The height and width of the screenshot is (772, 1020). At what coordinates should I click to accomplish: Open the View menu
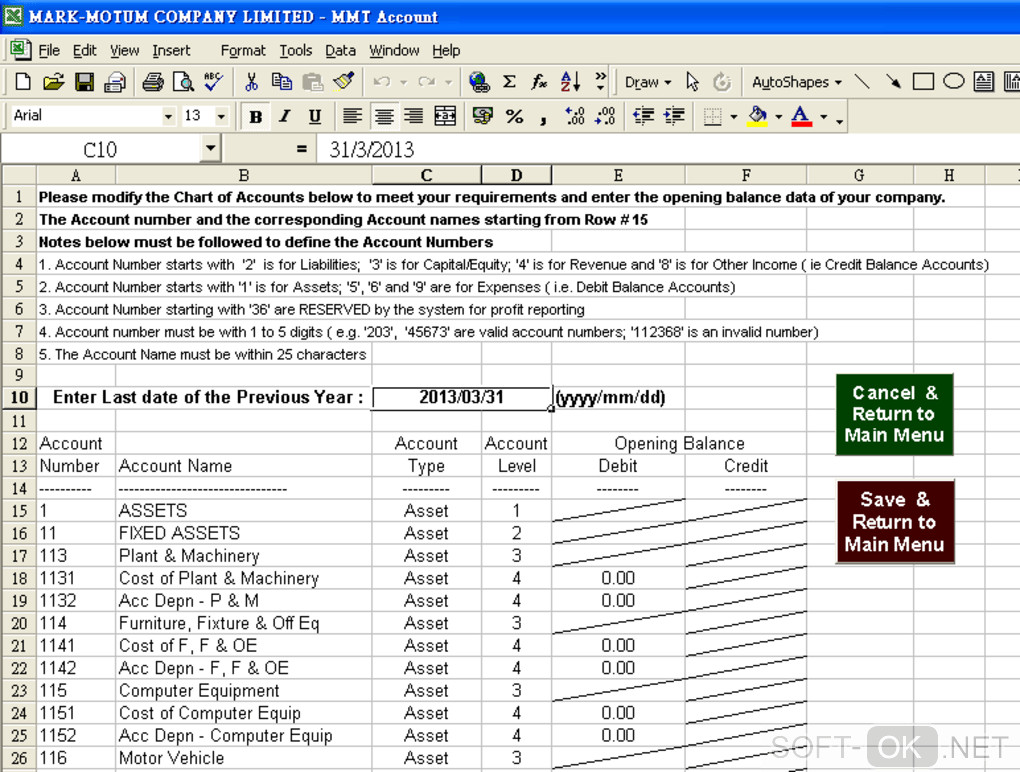(124, 50)
